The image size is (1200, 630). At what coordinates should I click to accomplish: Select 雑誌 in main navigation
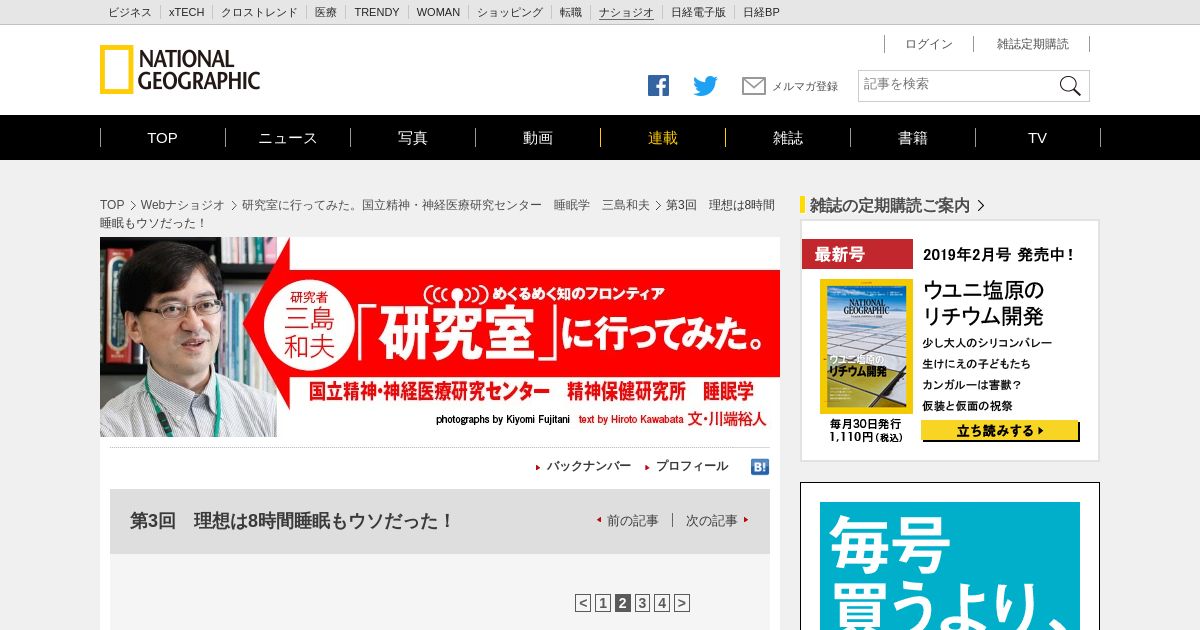[788, 138]
